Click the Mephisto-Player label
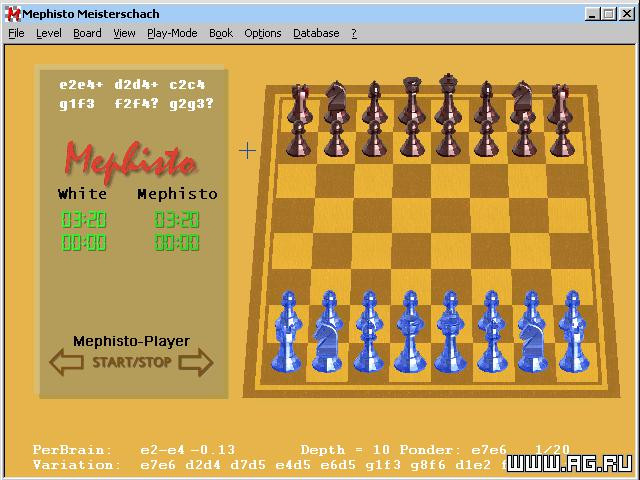The image size is (640, 480). click(131, 341)
